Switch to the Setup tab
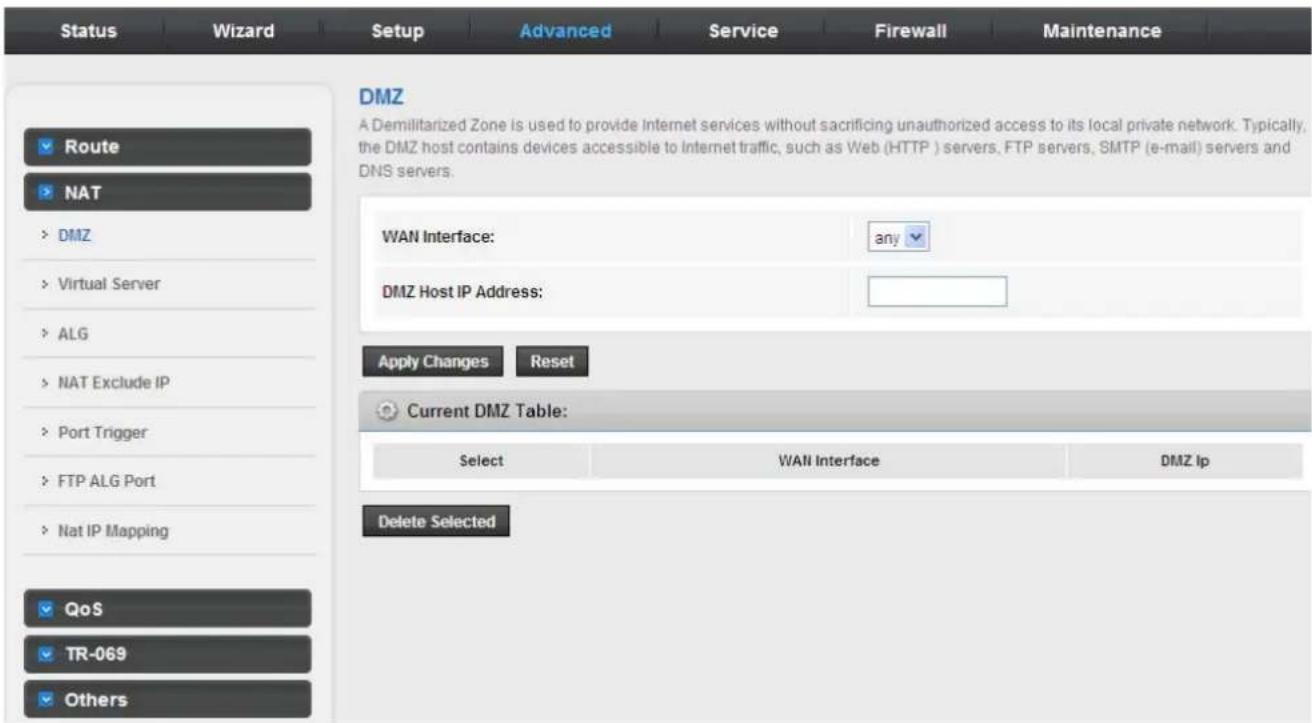This screenshot has width=1312, height=723. [x=397, y=31]
